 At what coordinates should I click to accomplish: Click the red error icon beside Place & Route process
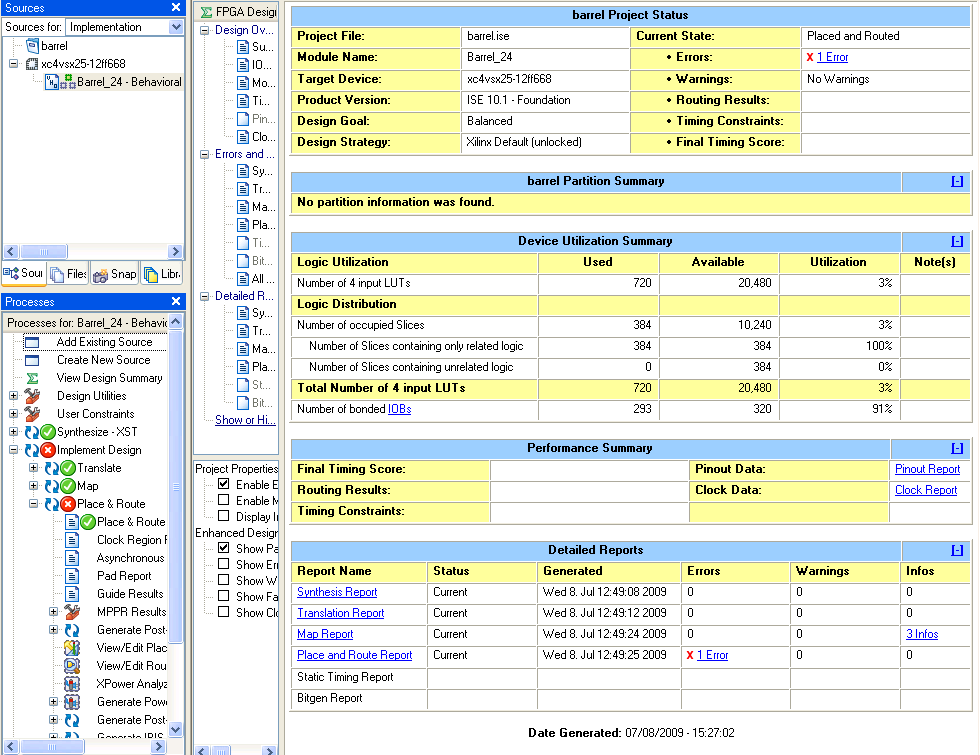[68, 504]
